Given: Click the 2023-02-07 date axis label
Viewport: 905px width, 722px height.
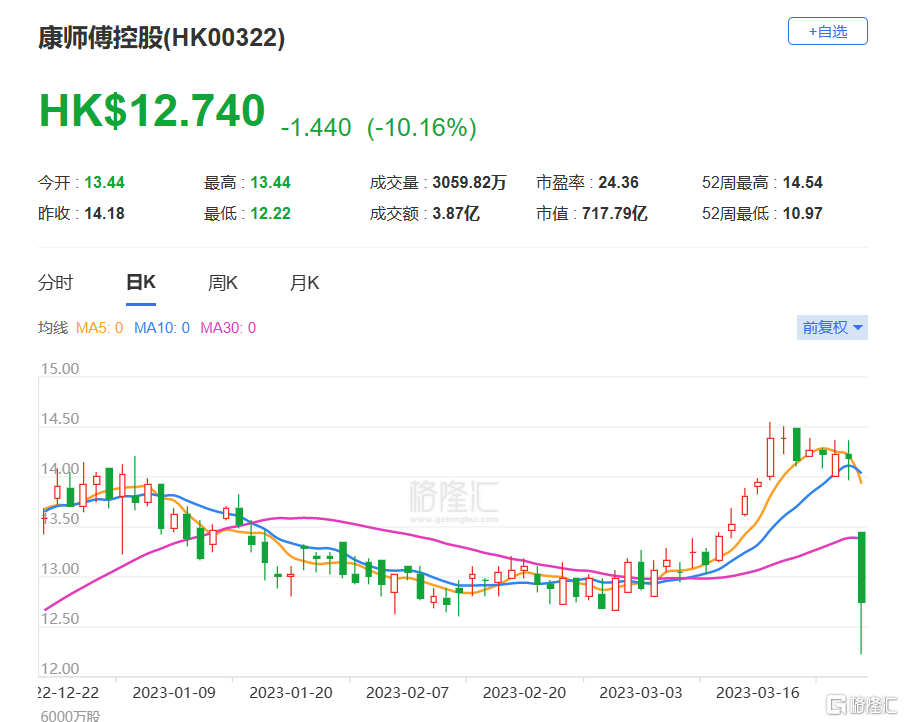Looking at the screenshot, I should [407, 693].
